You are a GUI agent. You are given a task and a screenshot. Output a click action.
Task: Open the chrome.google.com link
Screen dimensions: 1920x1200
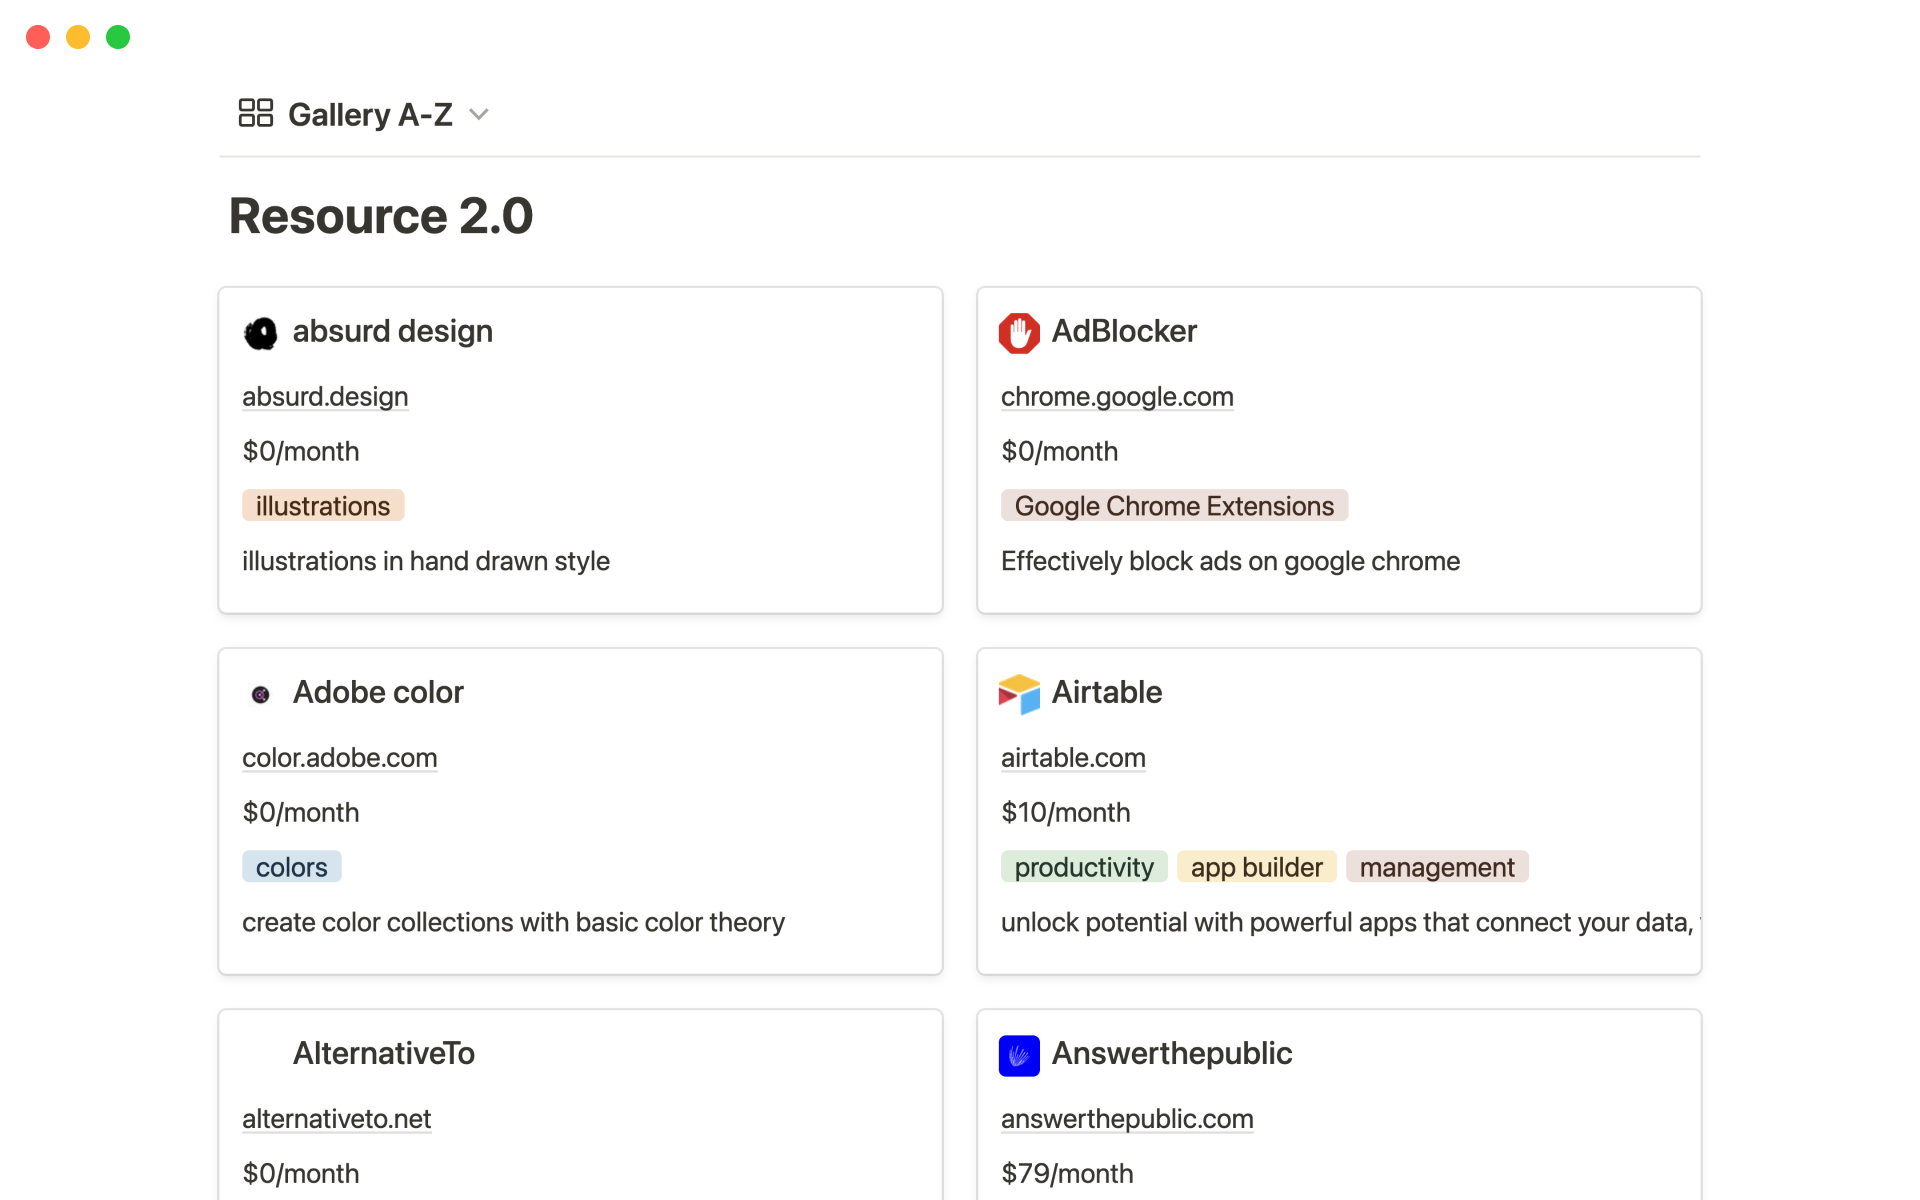(x=1117, y=397)
